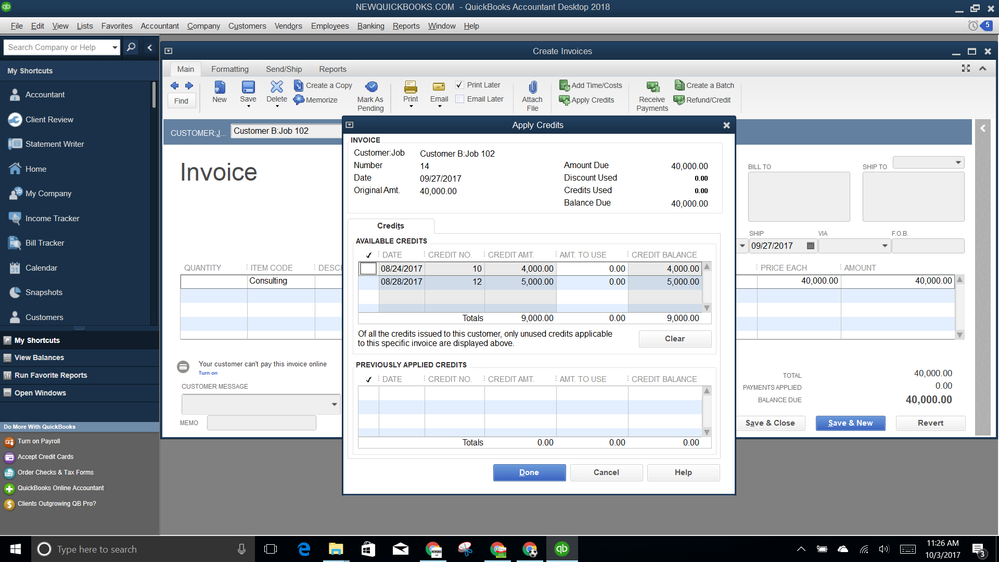Collapse the left shortcuts sidebar
Screen dimensions: 999x562
150,47
